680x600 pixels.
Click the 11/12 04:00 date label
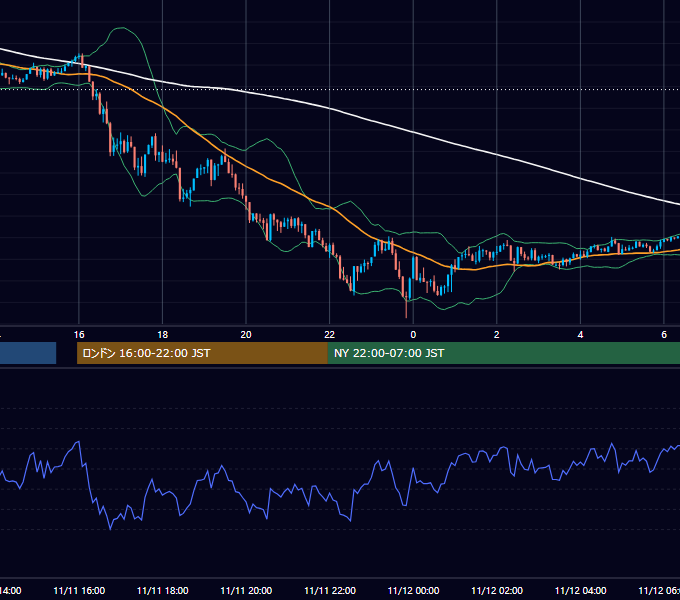[x=580, y=590]
